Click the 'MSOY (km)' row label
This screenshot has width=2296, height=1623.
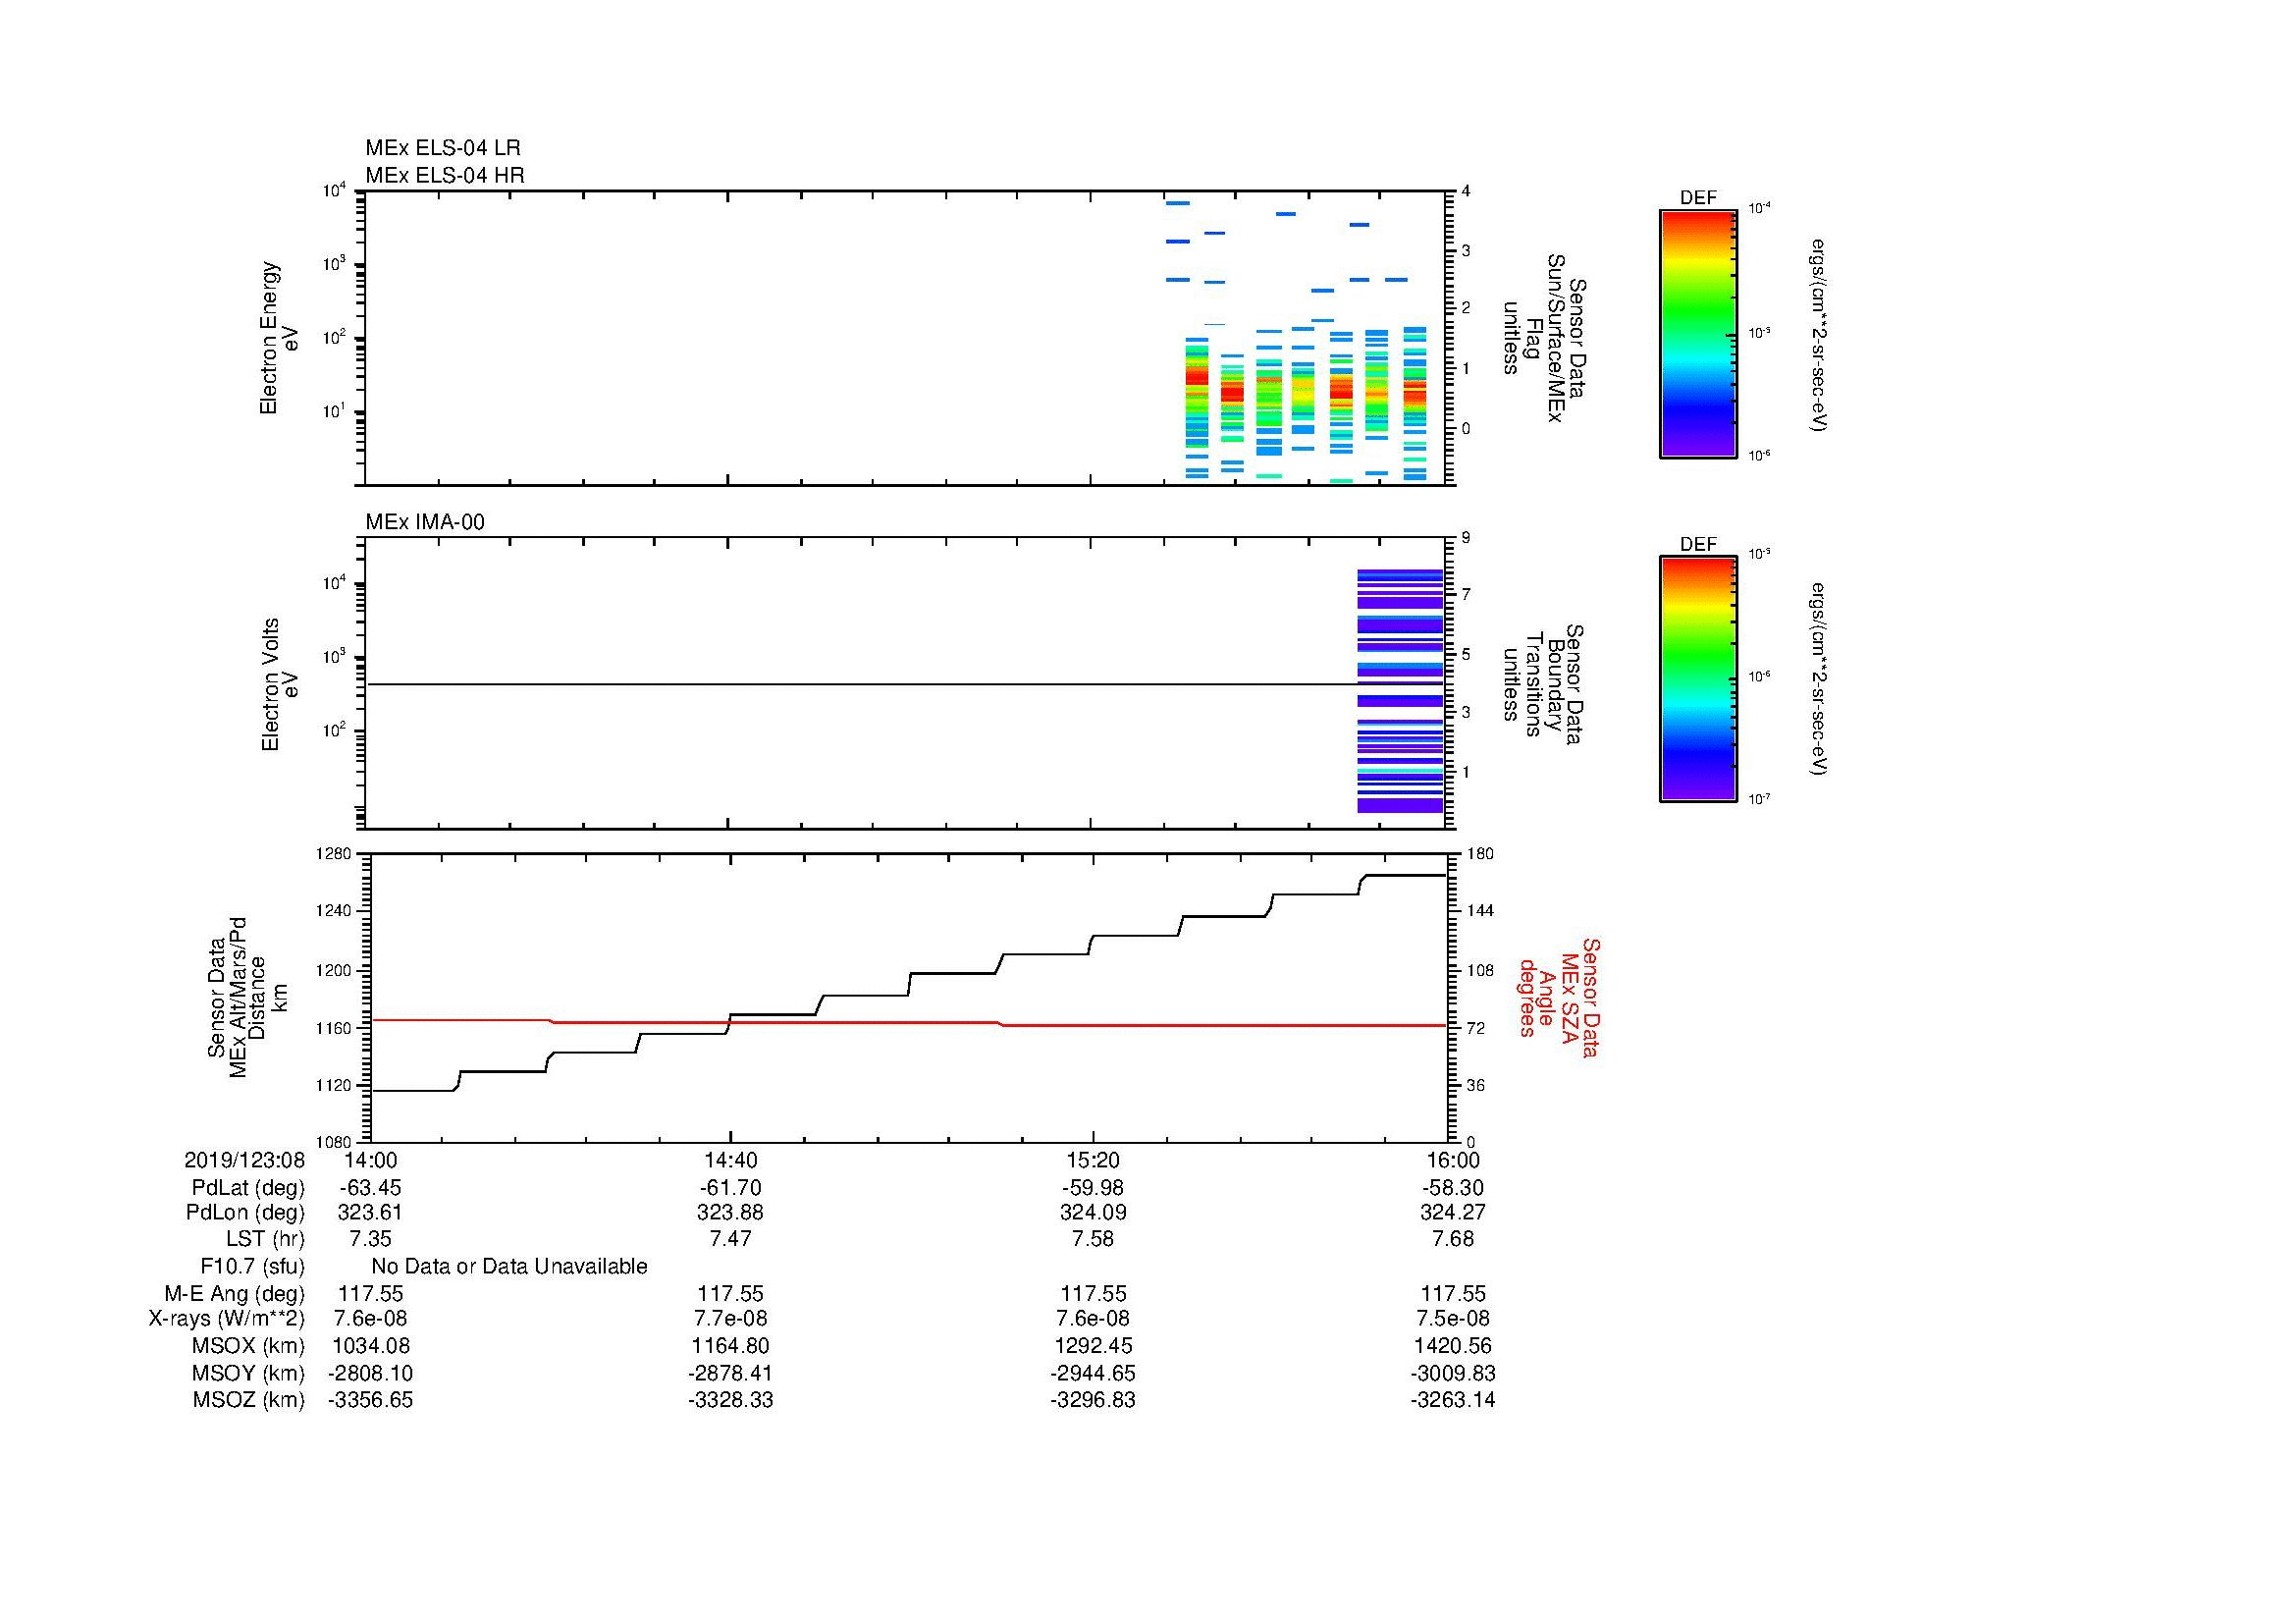[248, 1373]
